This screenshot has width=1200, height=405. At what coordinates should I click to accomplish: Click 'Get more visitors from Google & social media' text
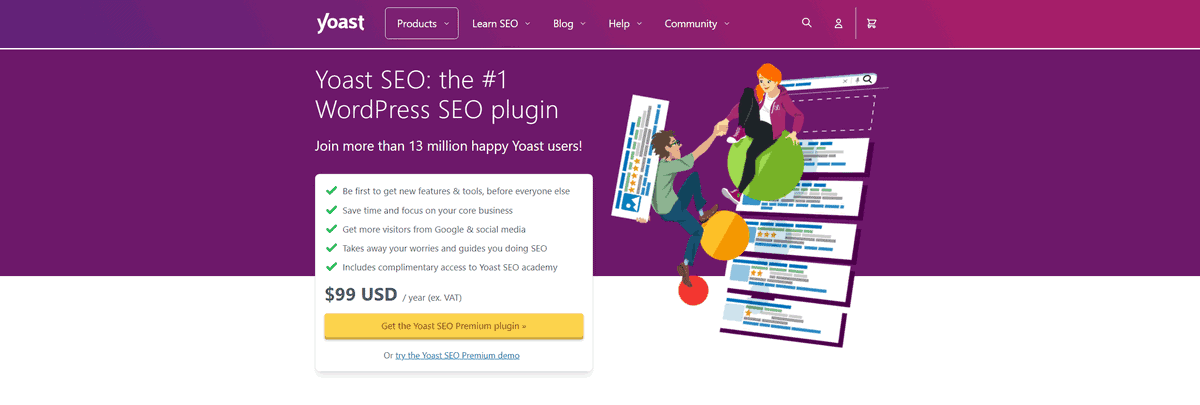pyautogui.click(x=434, y=230)
